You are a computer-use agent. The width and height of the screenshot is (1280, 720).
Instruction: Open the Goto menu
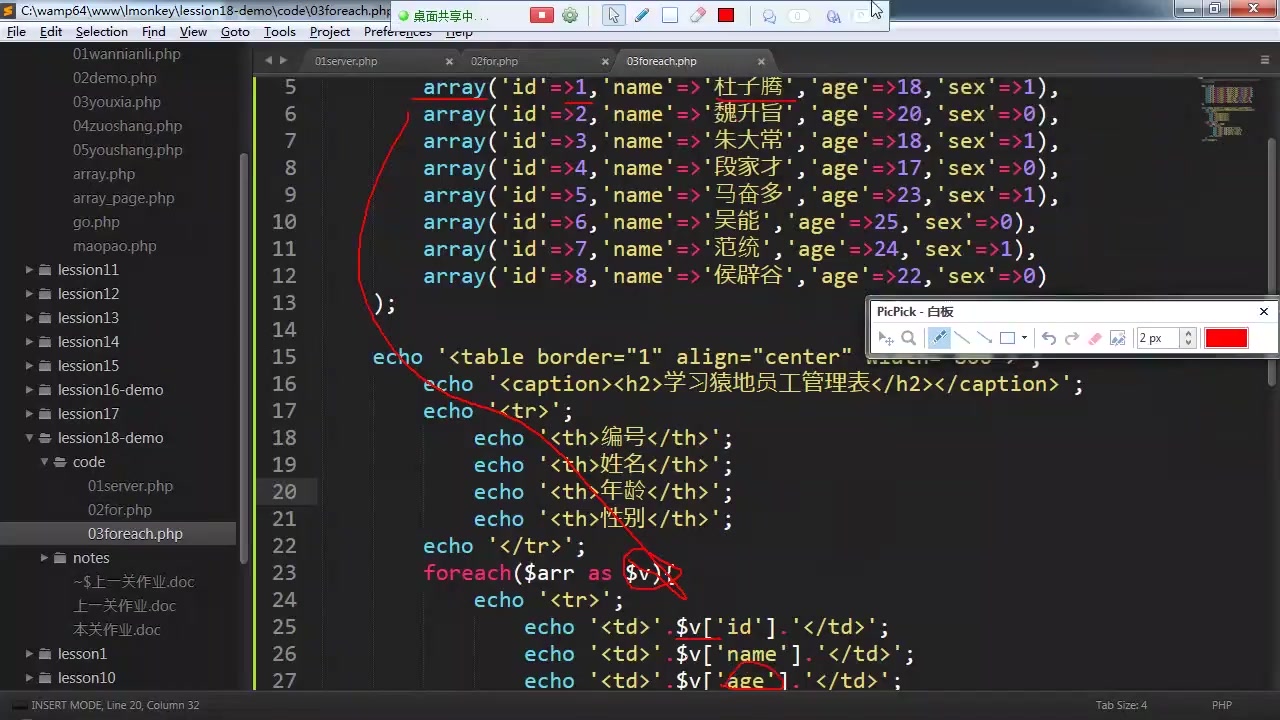pos(235,32)
